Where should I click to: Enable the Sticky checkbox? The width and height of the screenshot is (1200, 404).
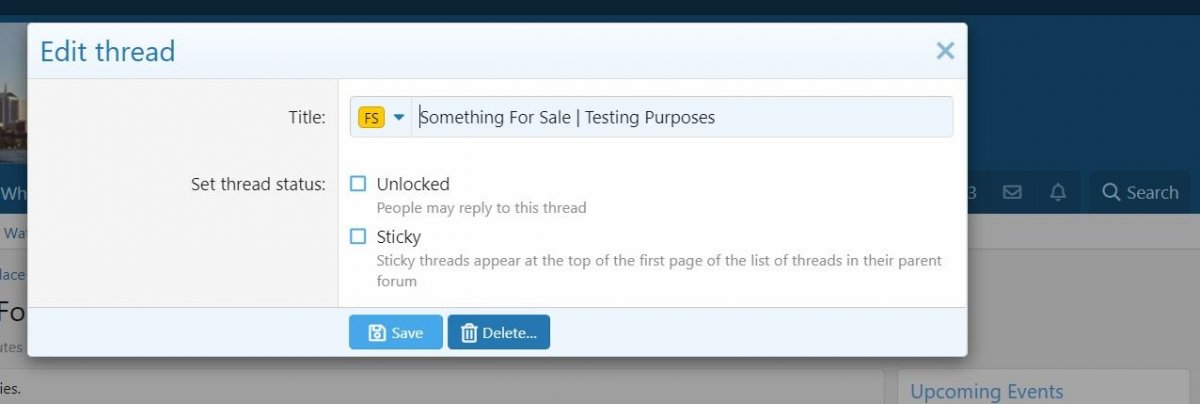tap(358, 237)
